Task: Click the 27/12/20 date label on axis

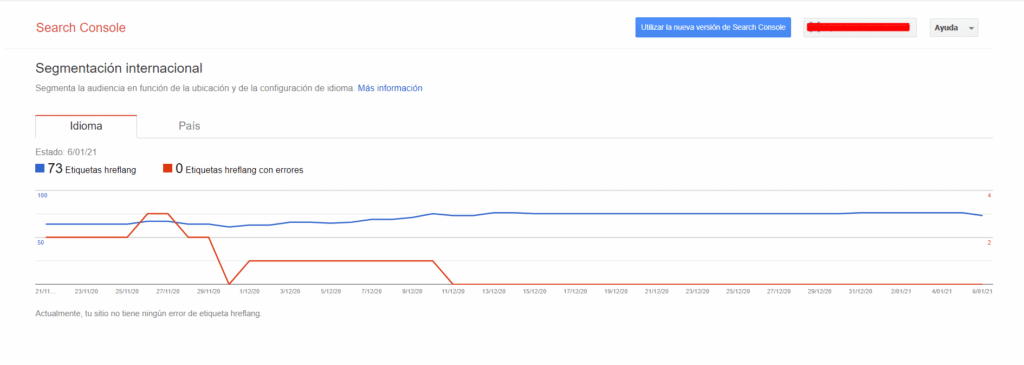Action: (779, 291)
